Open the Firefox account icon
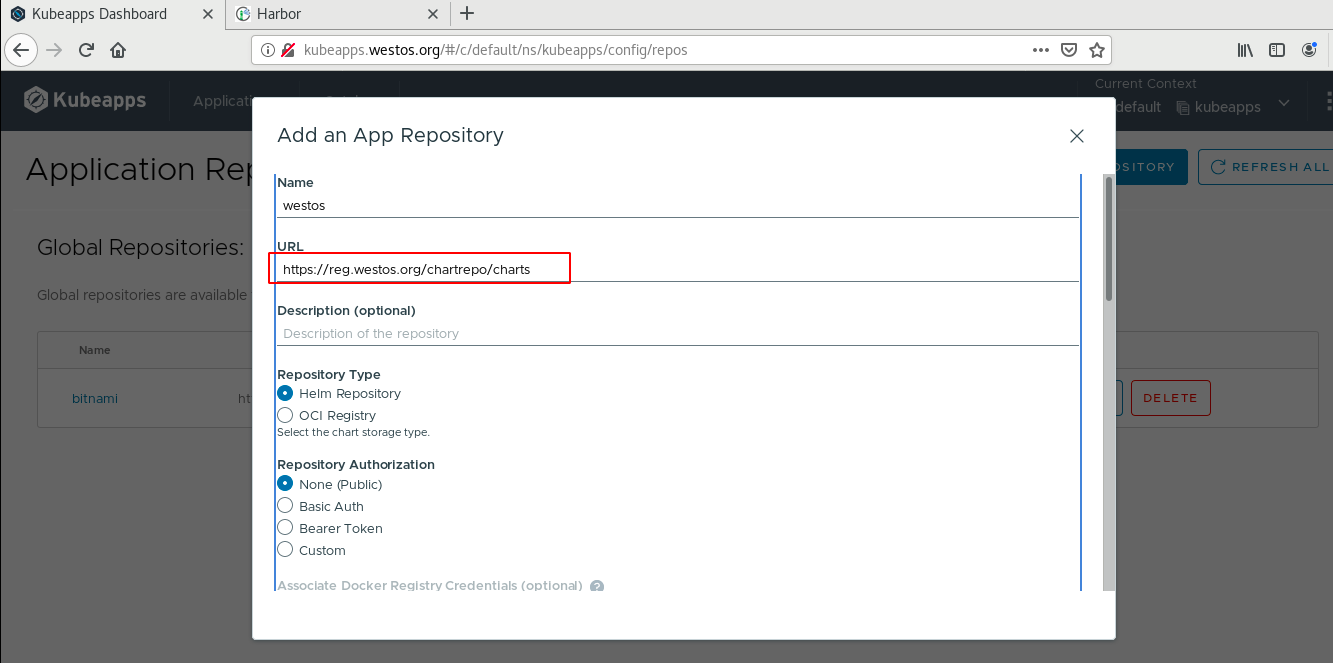 click(1309, 49)
